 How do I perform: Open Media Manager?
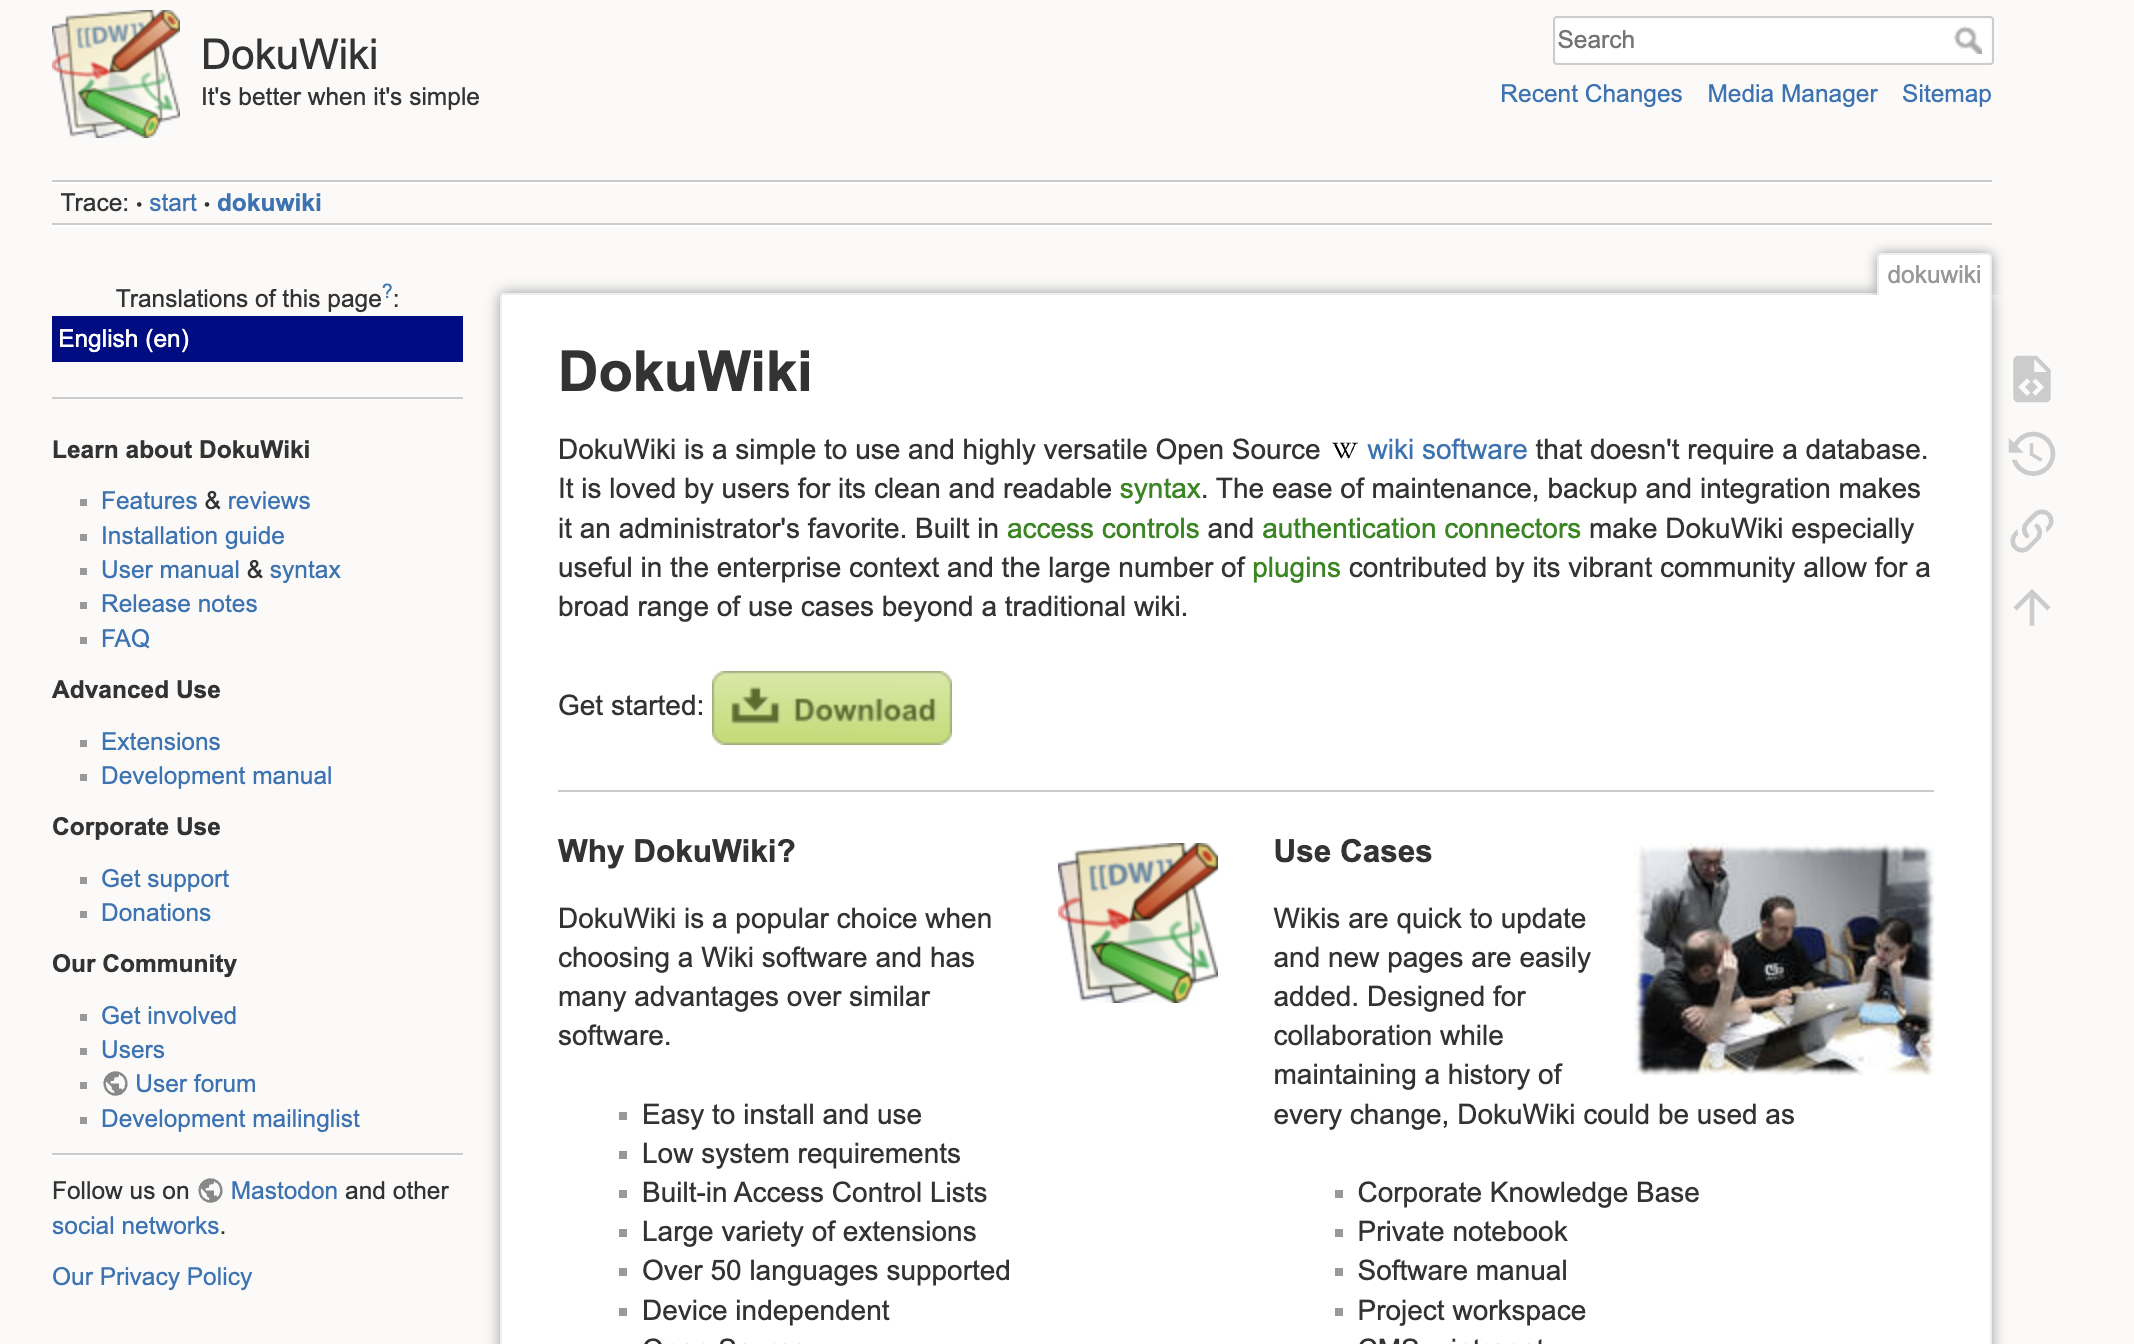pos(1792,94)
